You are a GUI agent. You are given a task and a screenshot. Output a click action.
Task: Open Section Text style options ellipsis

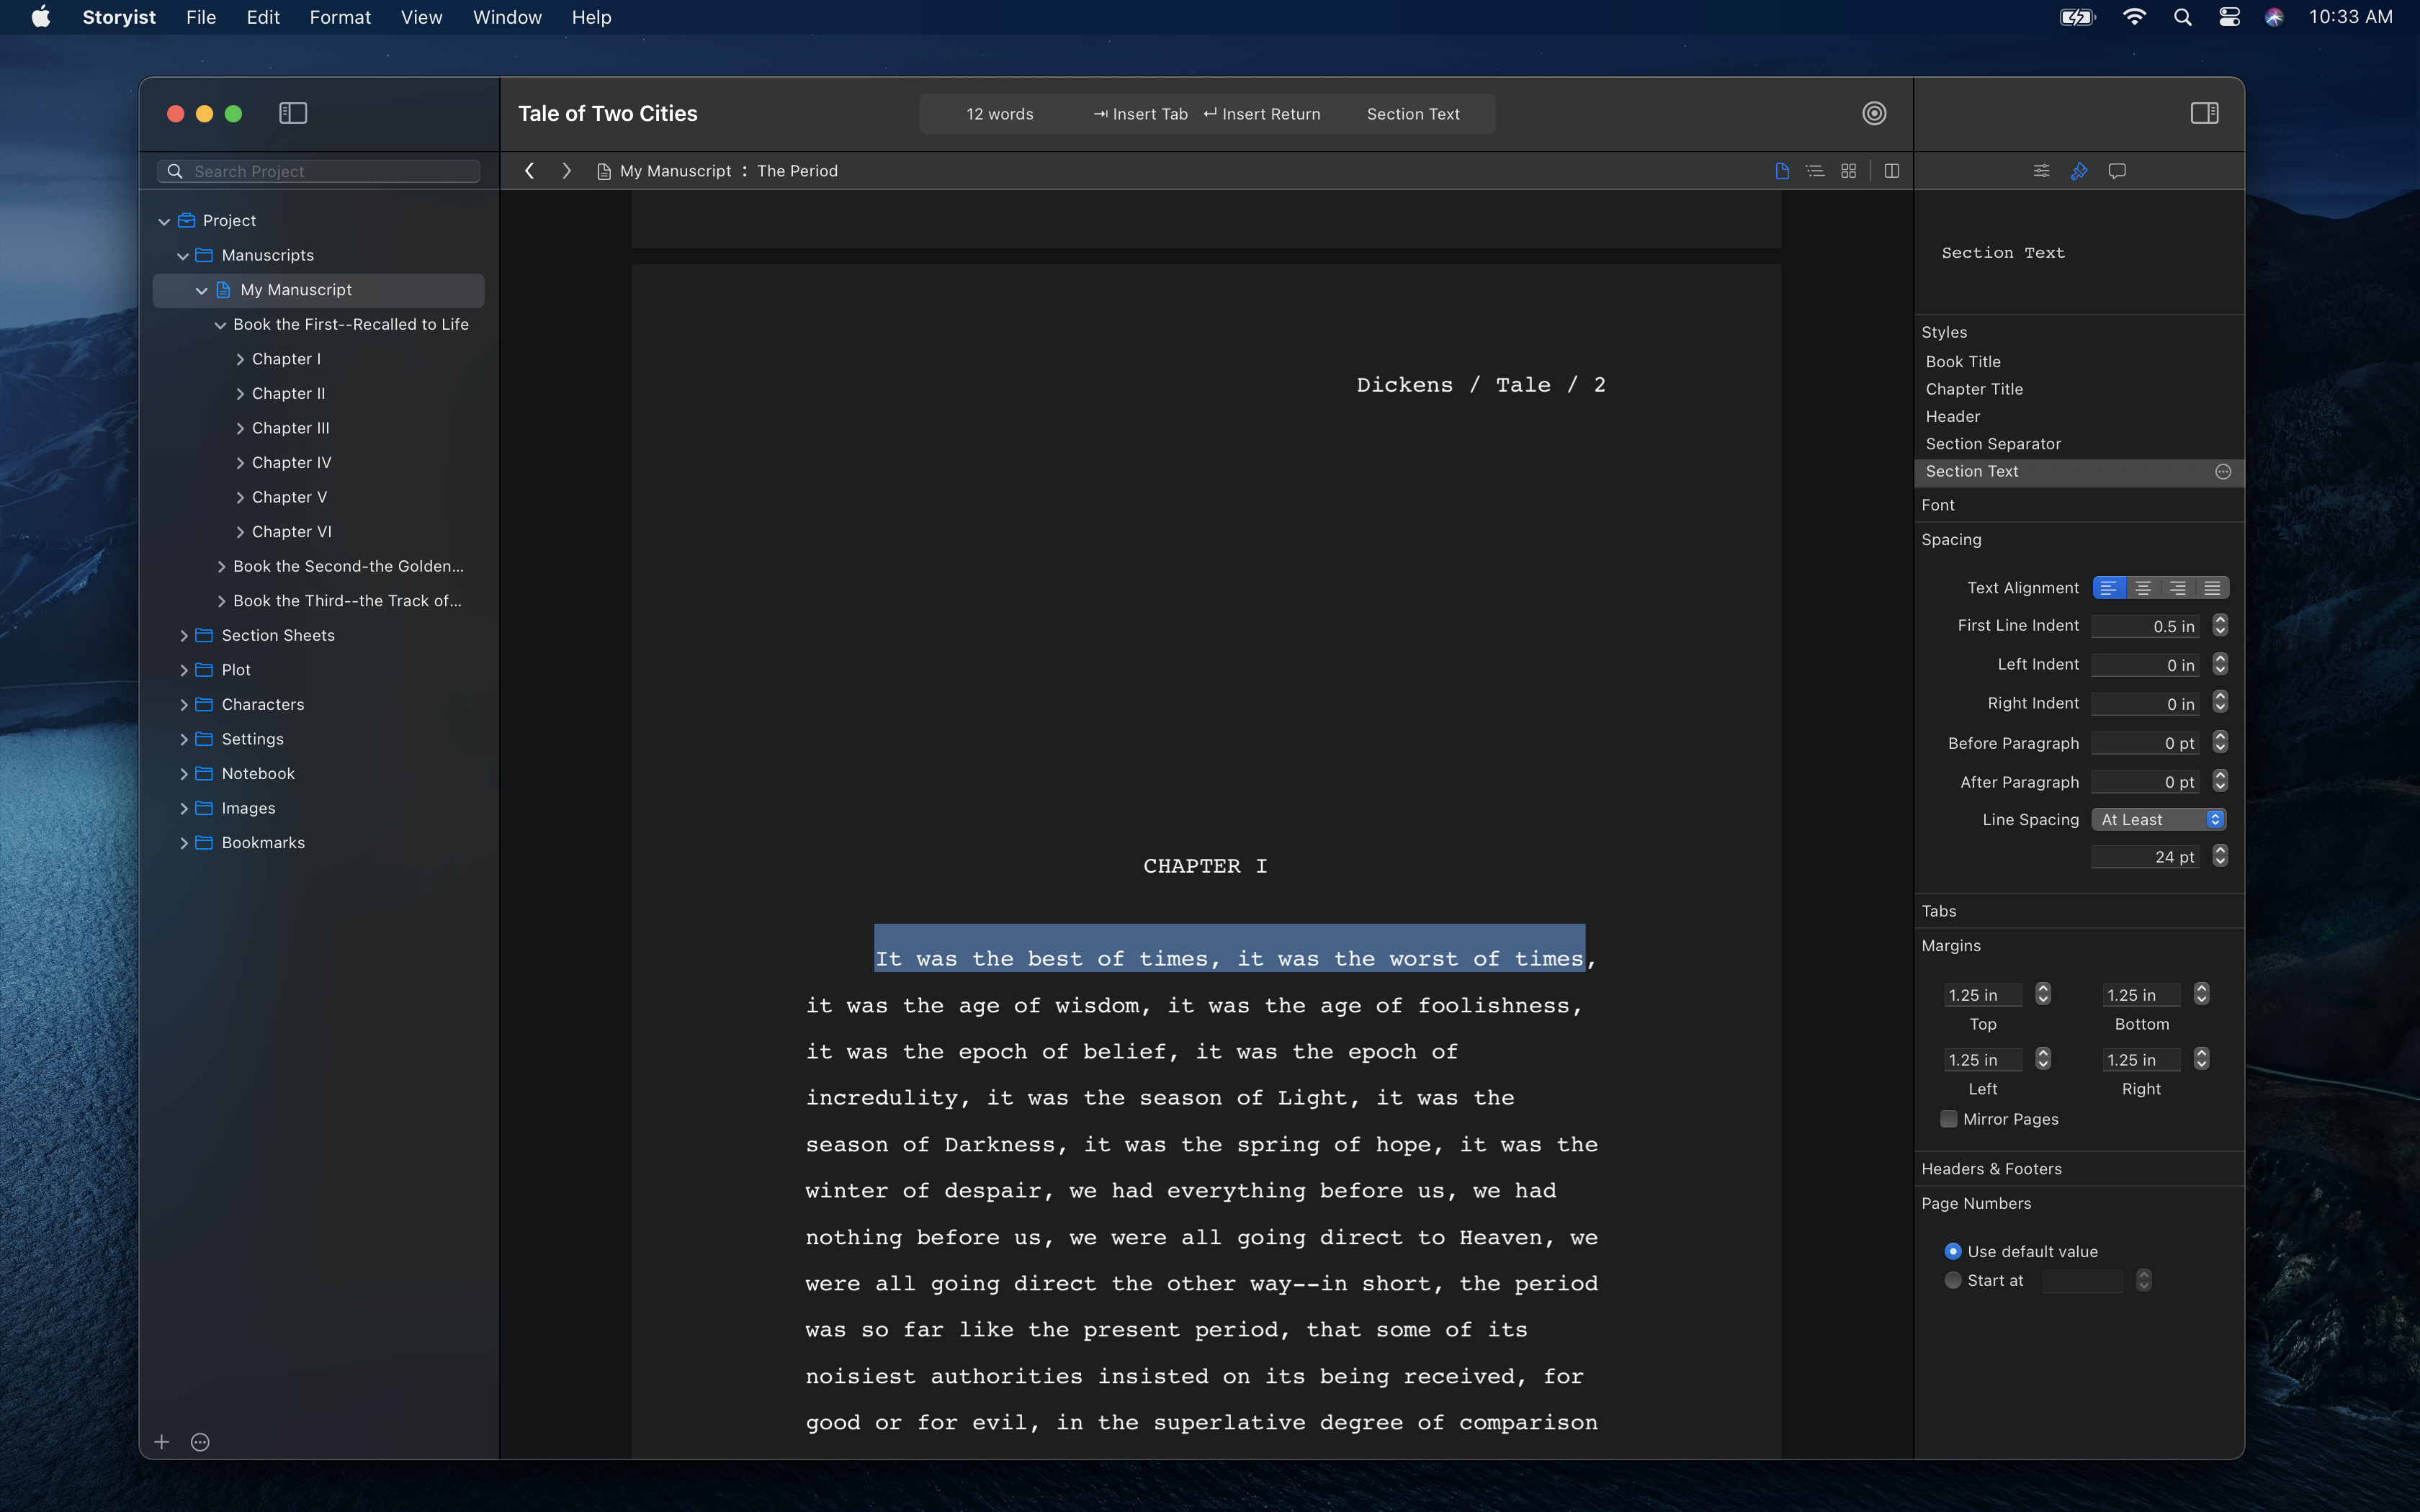(x=2222, y=471)
